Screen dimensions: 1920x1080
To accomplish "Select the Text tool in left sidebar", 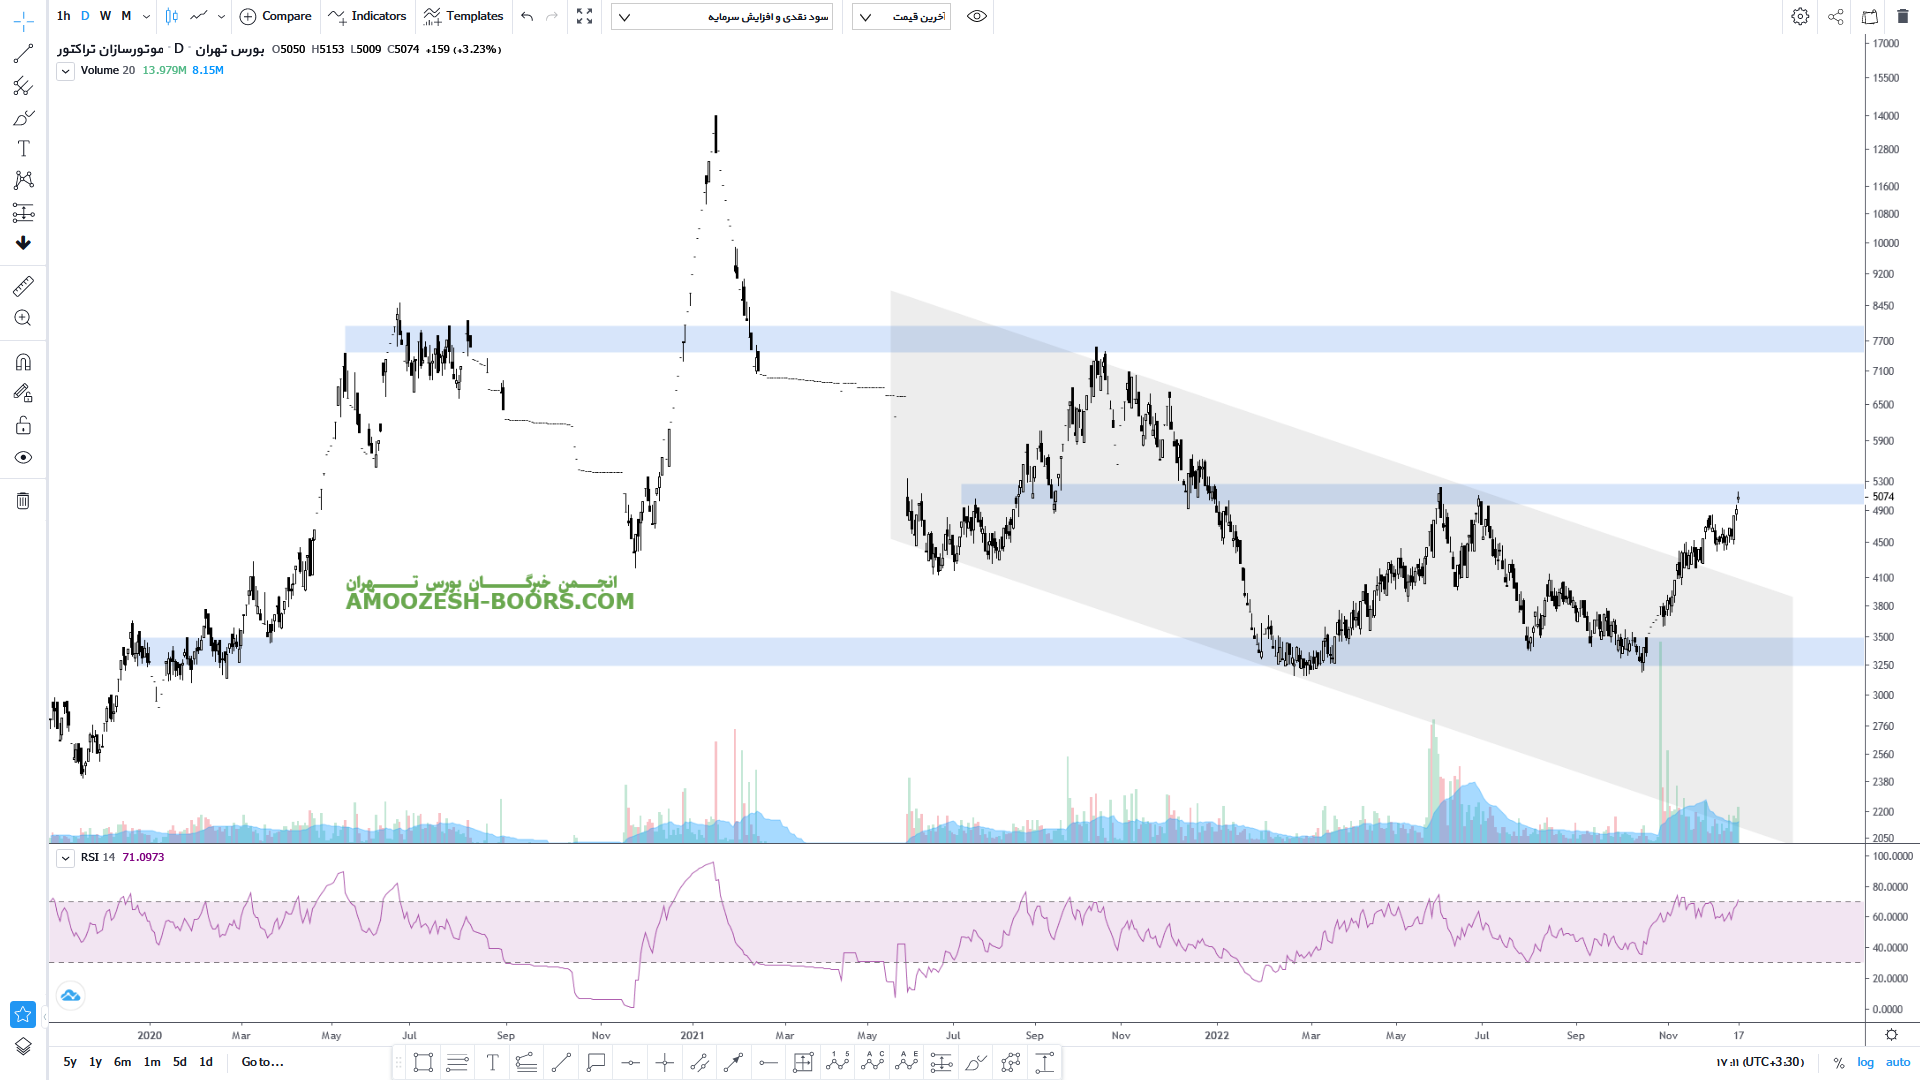I will click(x=23, y=149).
